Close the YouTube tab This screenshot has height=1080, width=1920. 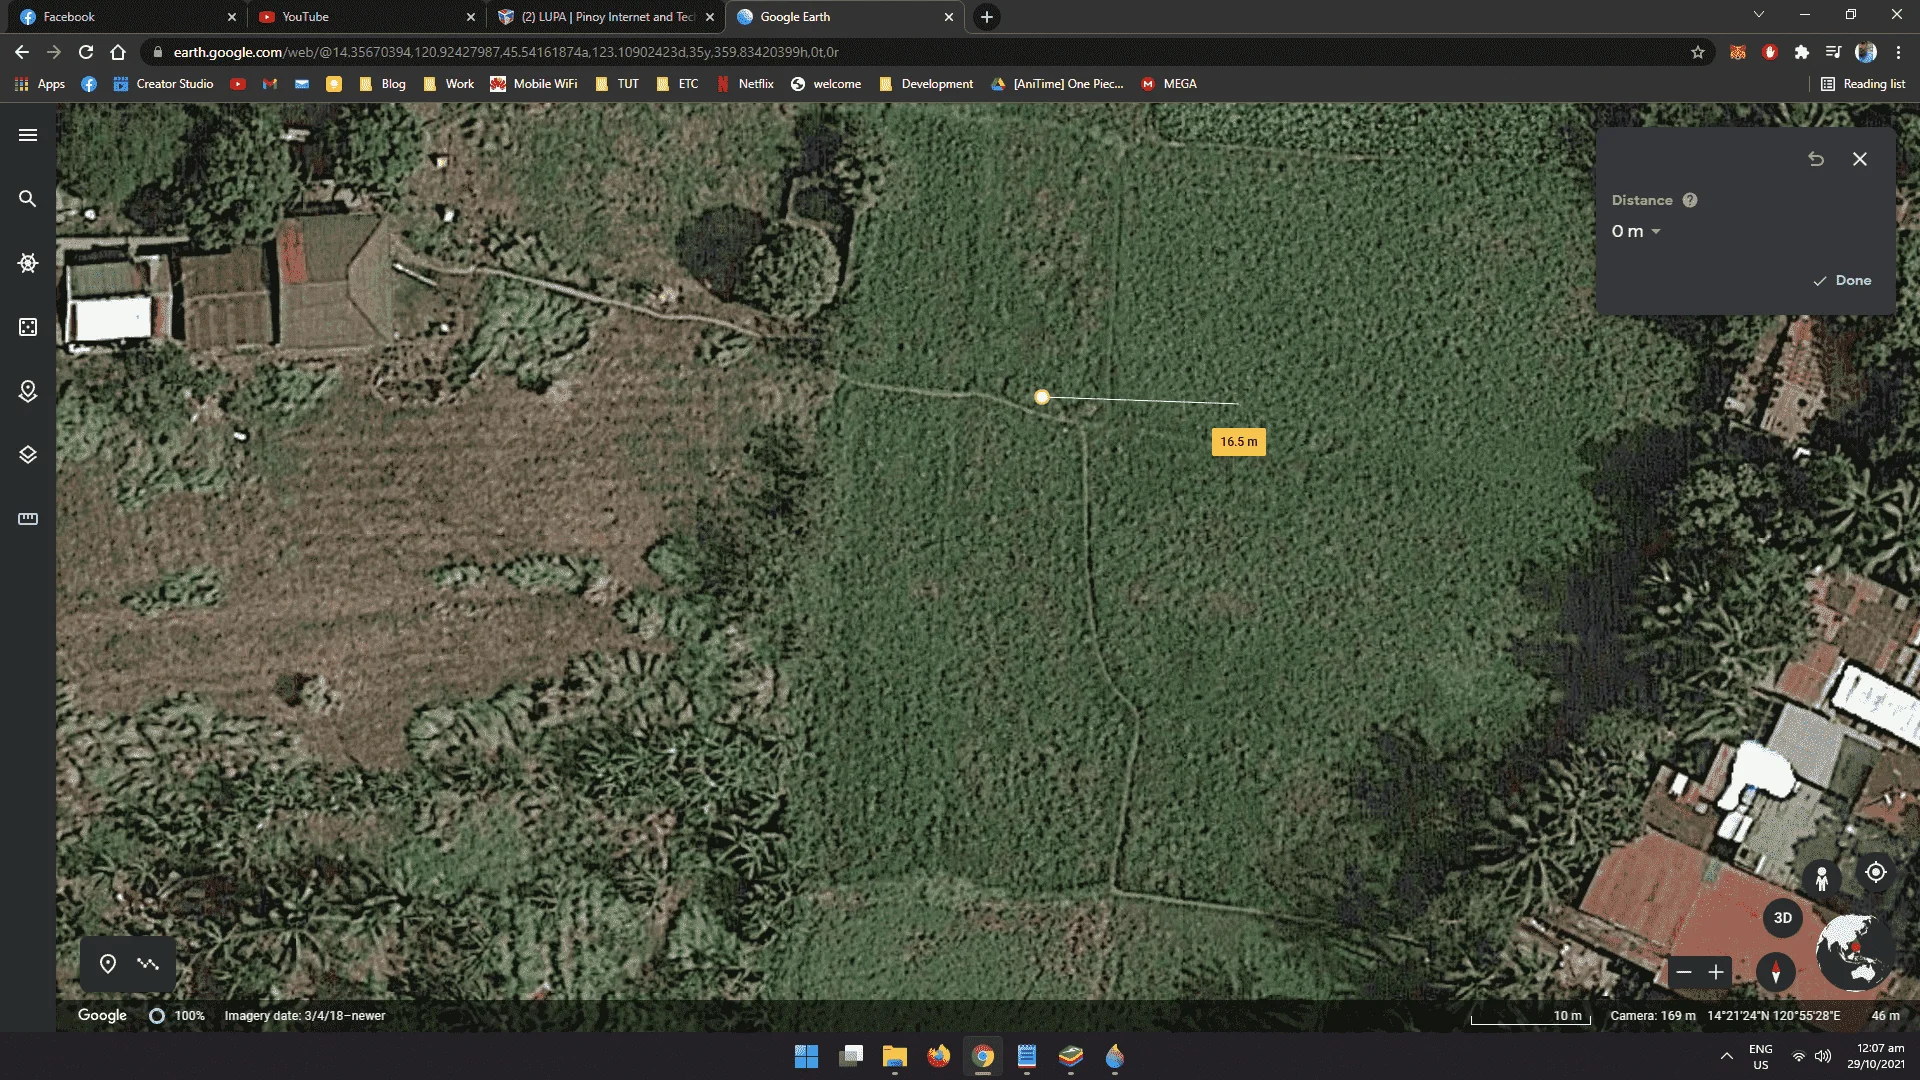pos(471,17)
